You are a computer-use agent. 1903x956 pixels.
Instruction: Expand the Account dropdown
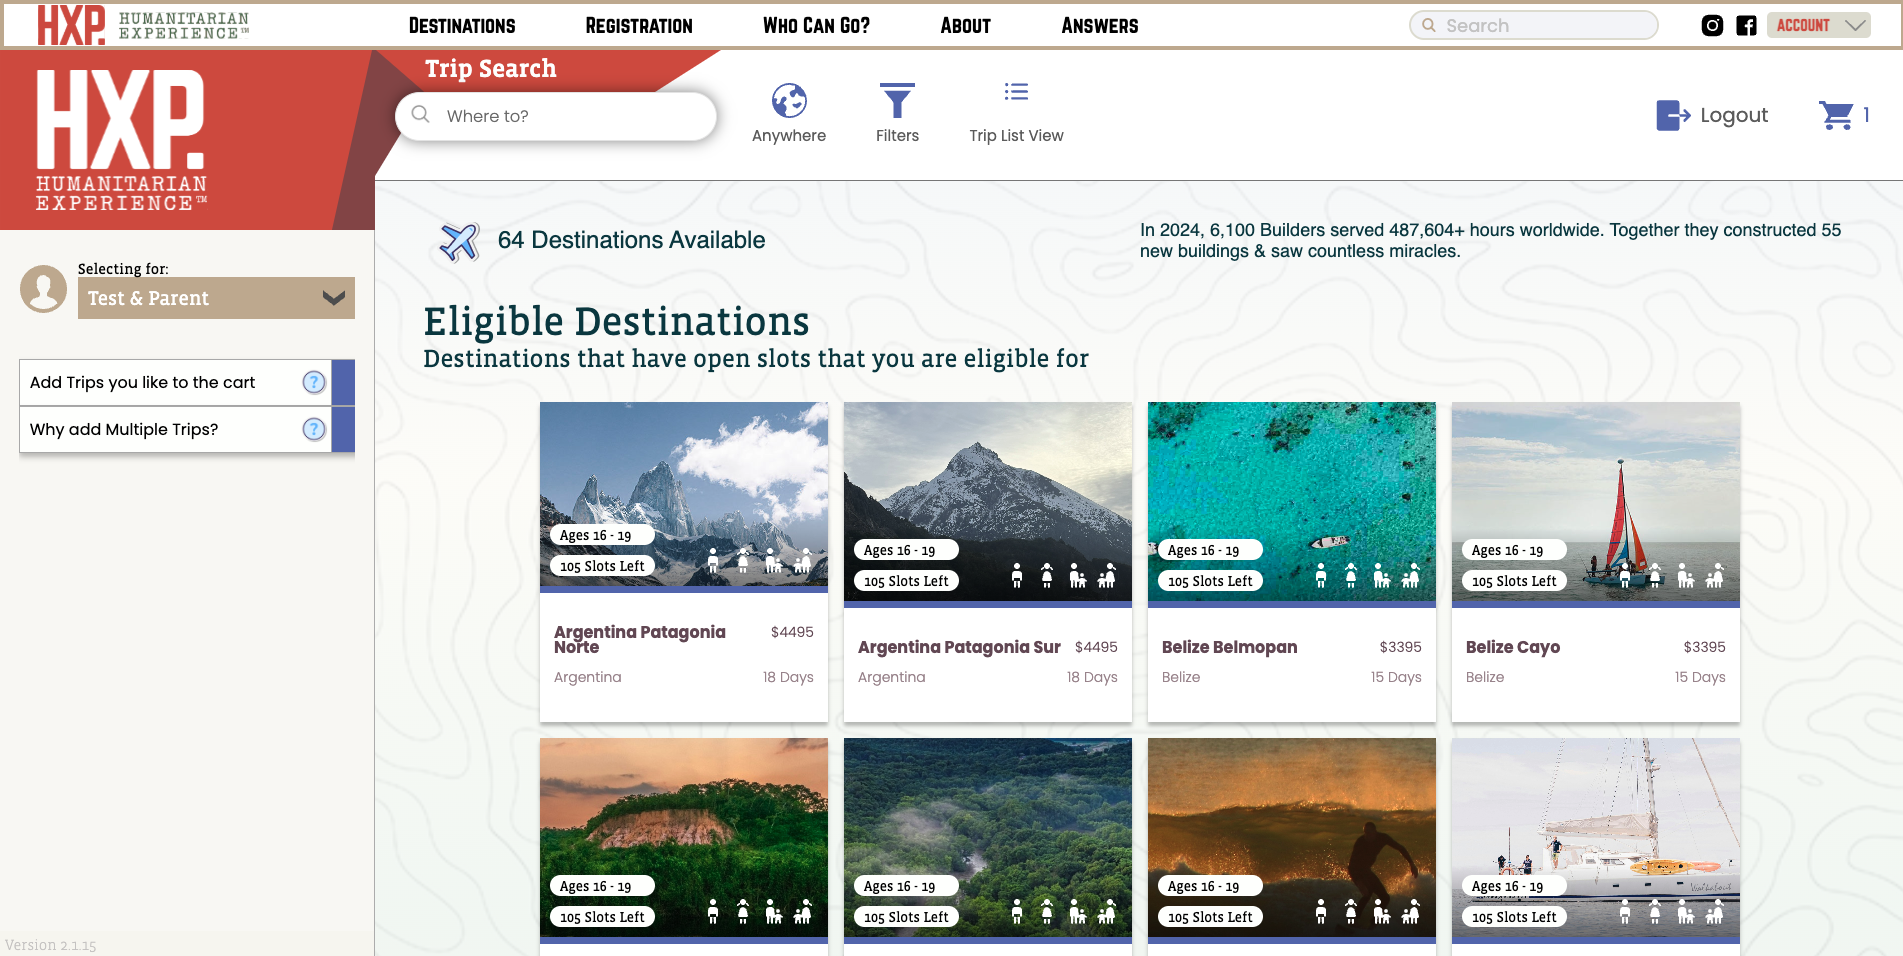1819,26
